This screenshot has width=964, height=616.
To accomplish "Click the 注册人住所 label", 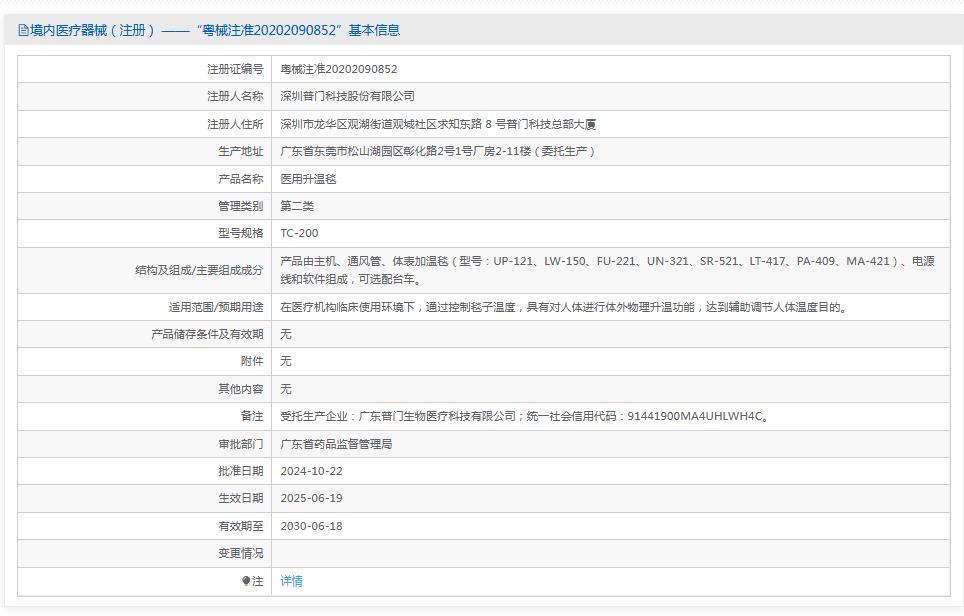I will (235, 124).
